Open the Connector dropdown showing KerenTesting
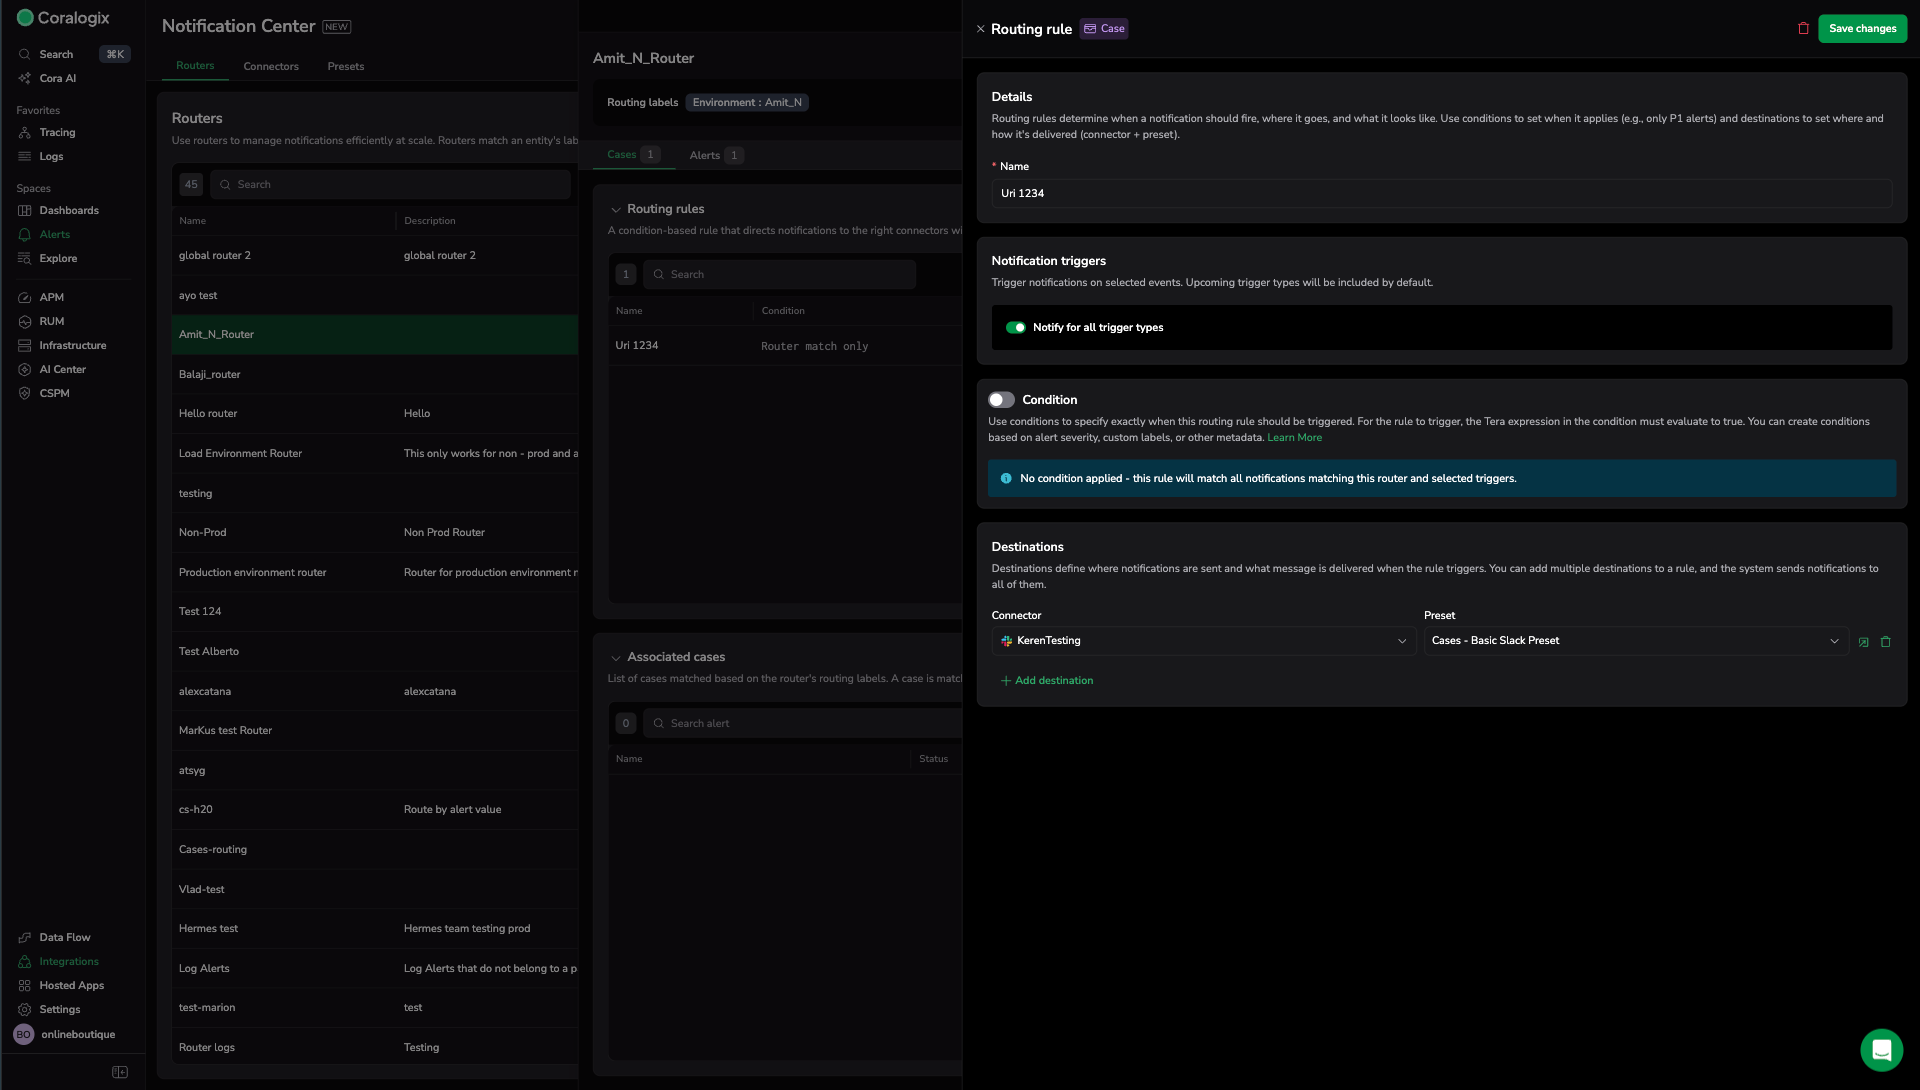Viewport: 1920px width, 1090px height. point(1204,641)
